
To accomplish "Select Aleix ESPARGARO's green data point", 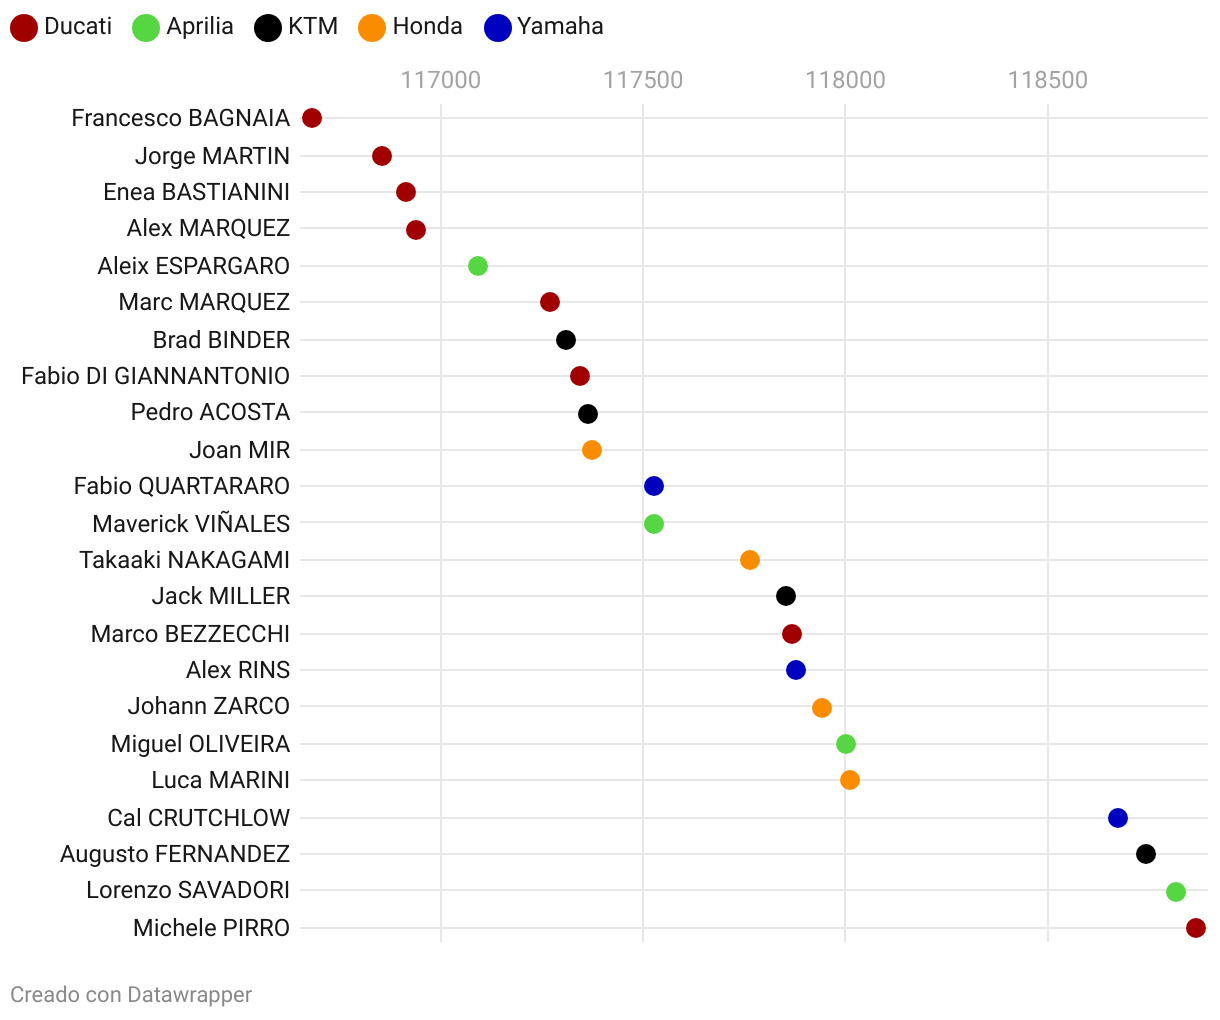I will pos(478,266).
